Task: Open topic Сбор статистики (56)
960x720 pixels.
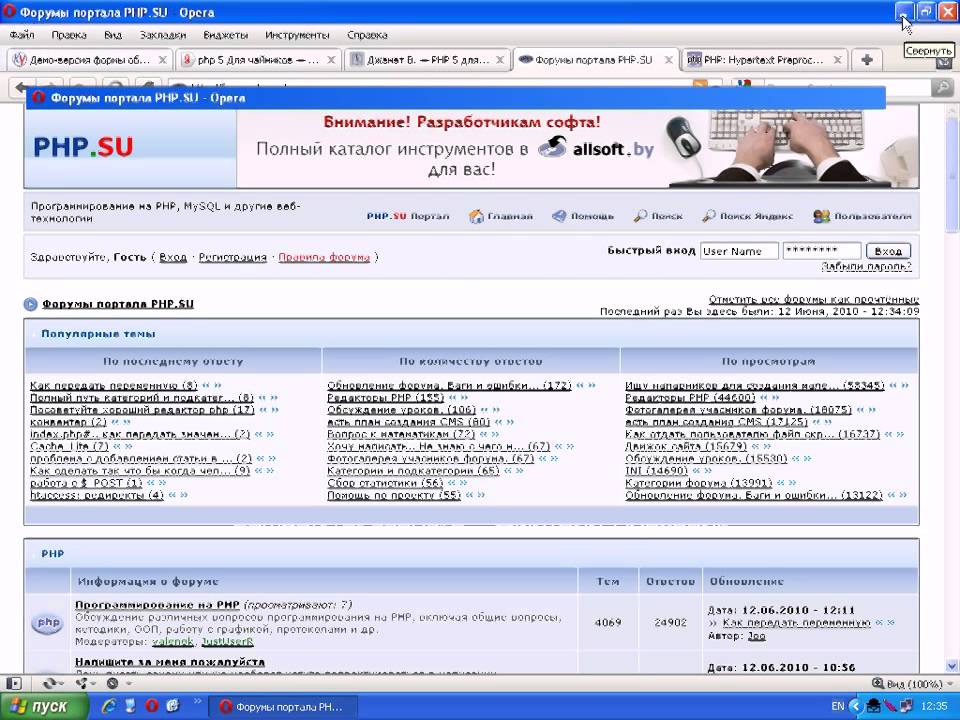Action: click(x=385, y=482)
